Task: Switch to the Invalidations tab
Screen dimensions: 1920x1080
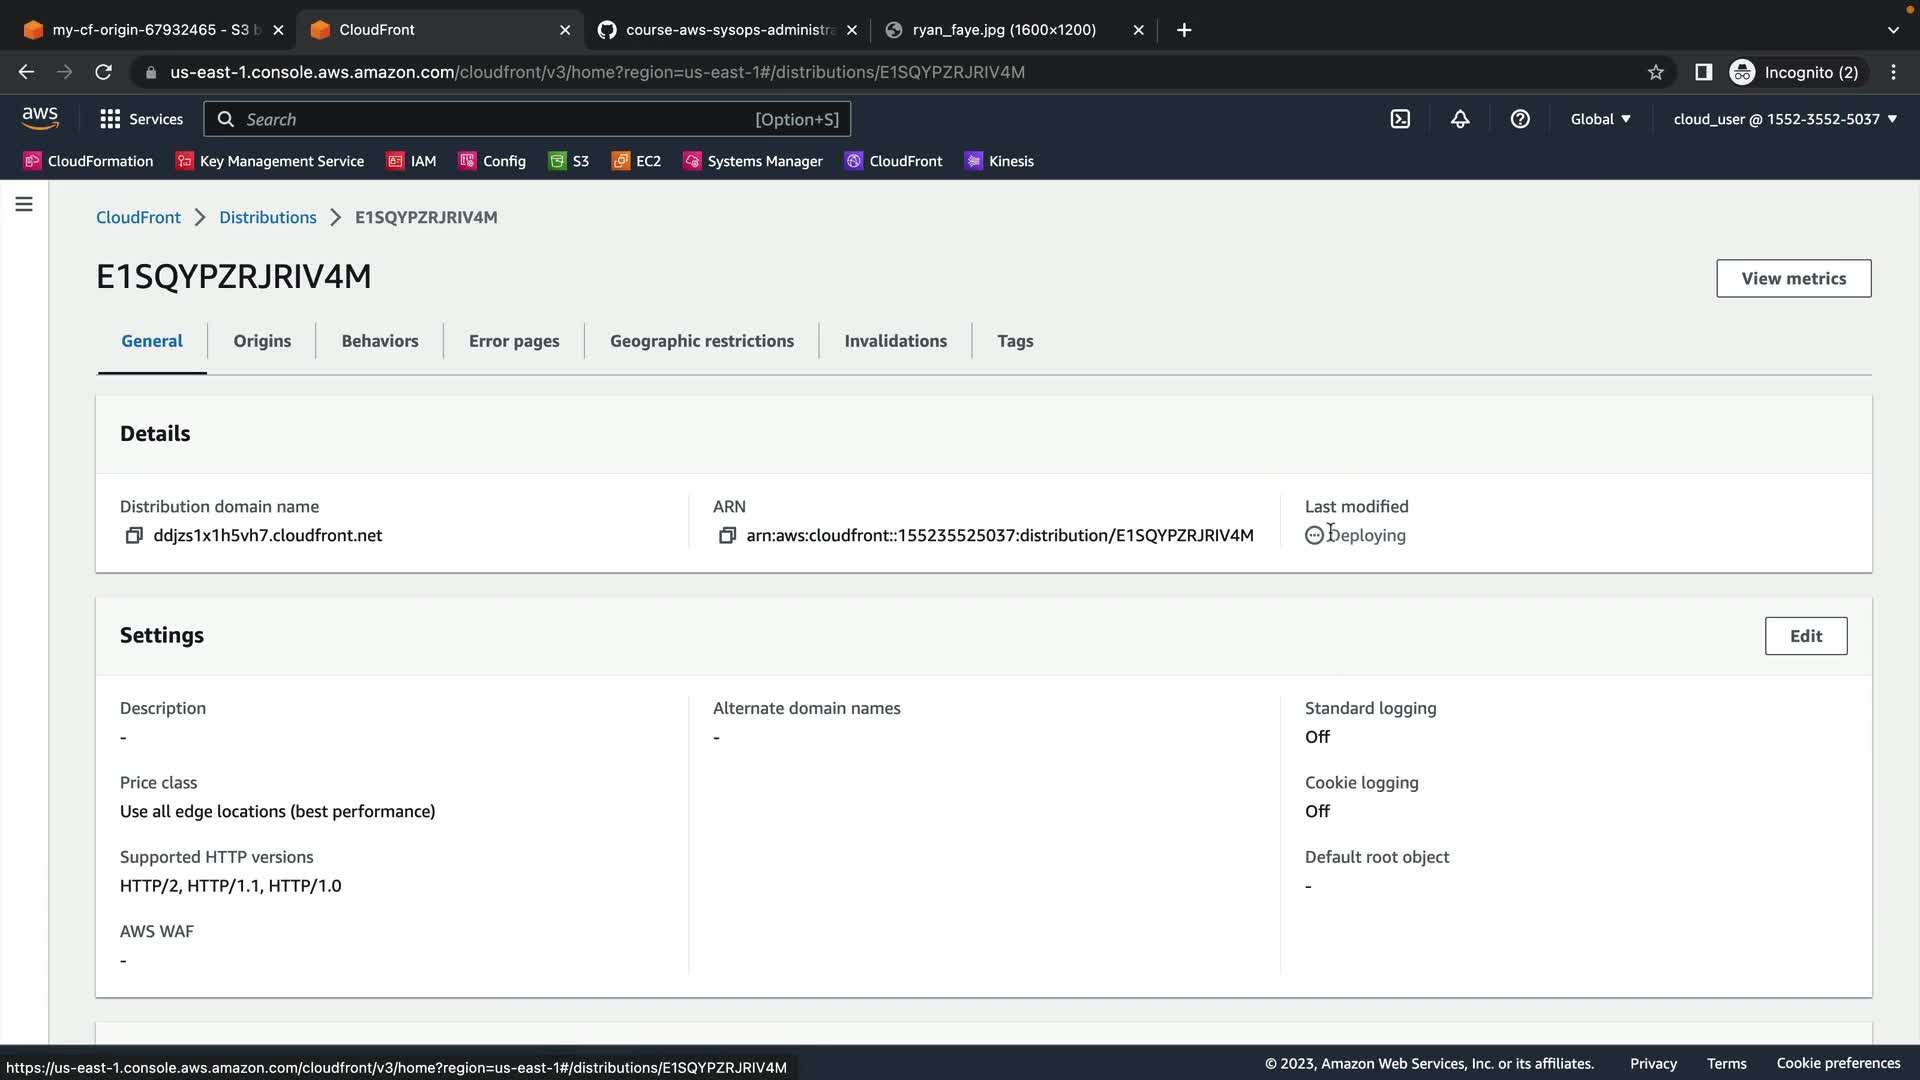Action: tap(895, 341)
